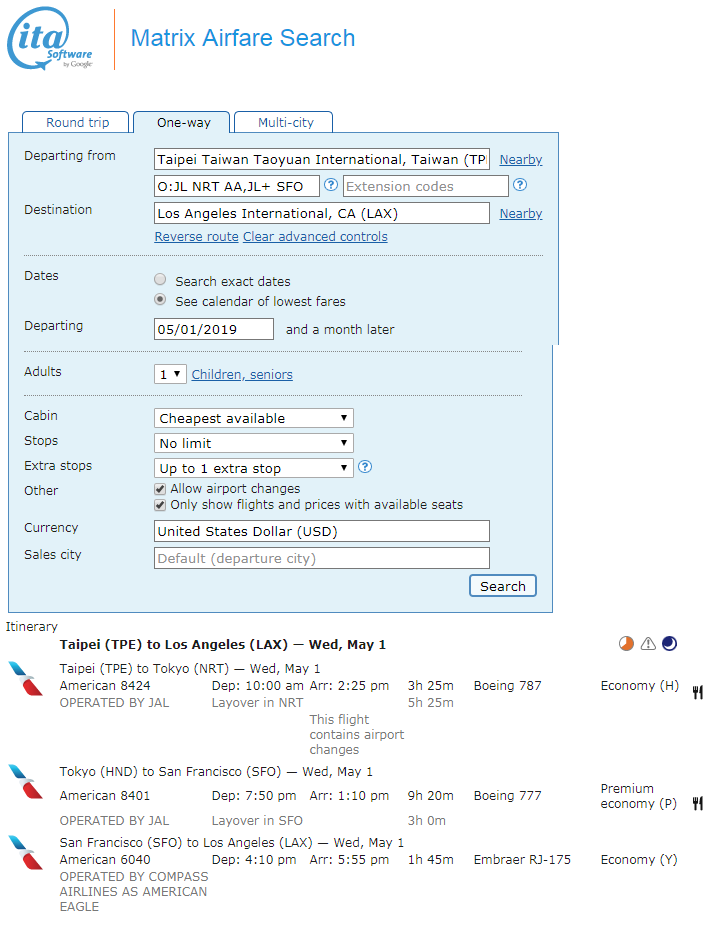713x925 pixels.
Task: Click 'OPERATED BY COMPASS AIRLINES' text
Action: [134, 891]
